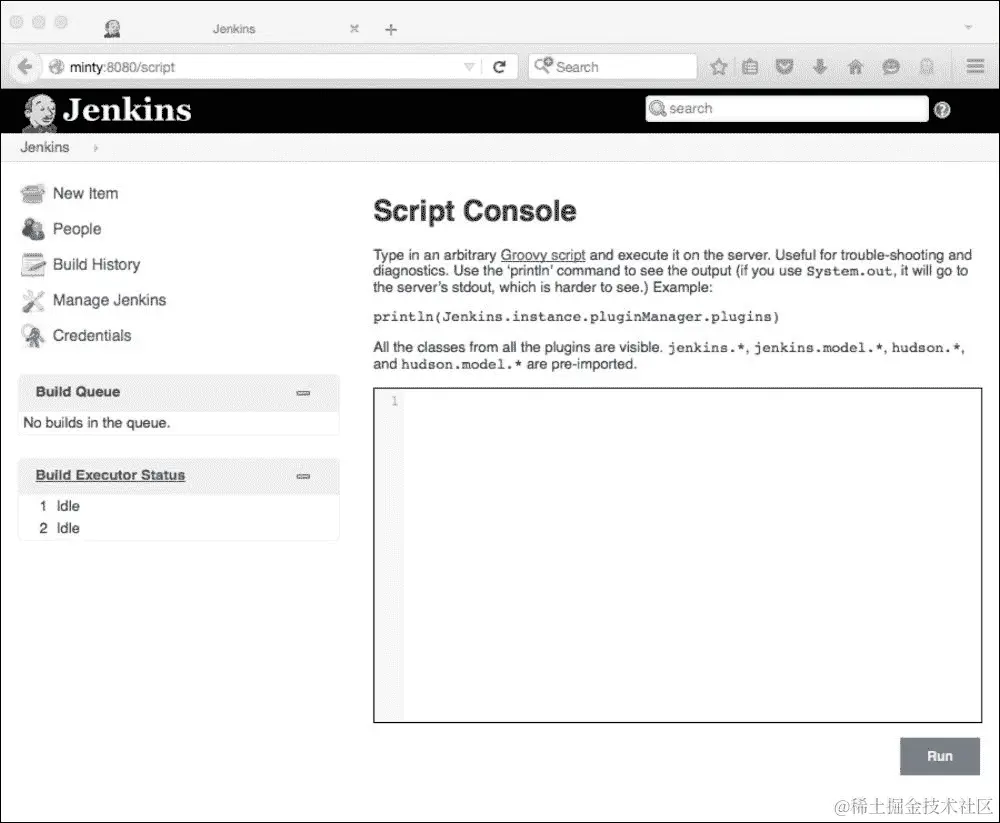Follow the Groovy script link
This screenshot has height=823, width=1000.
pos(543,255)
